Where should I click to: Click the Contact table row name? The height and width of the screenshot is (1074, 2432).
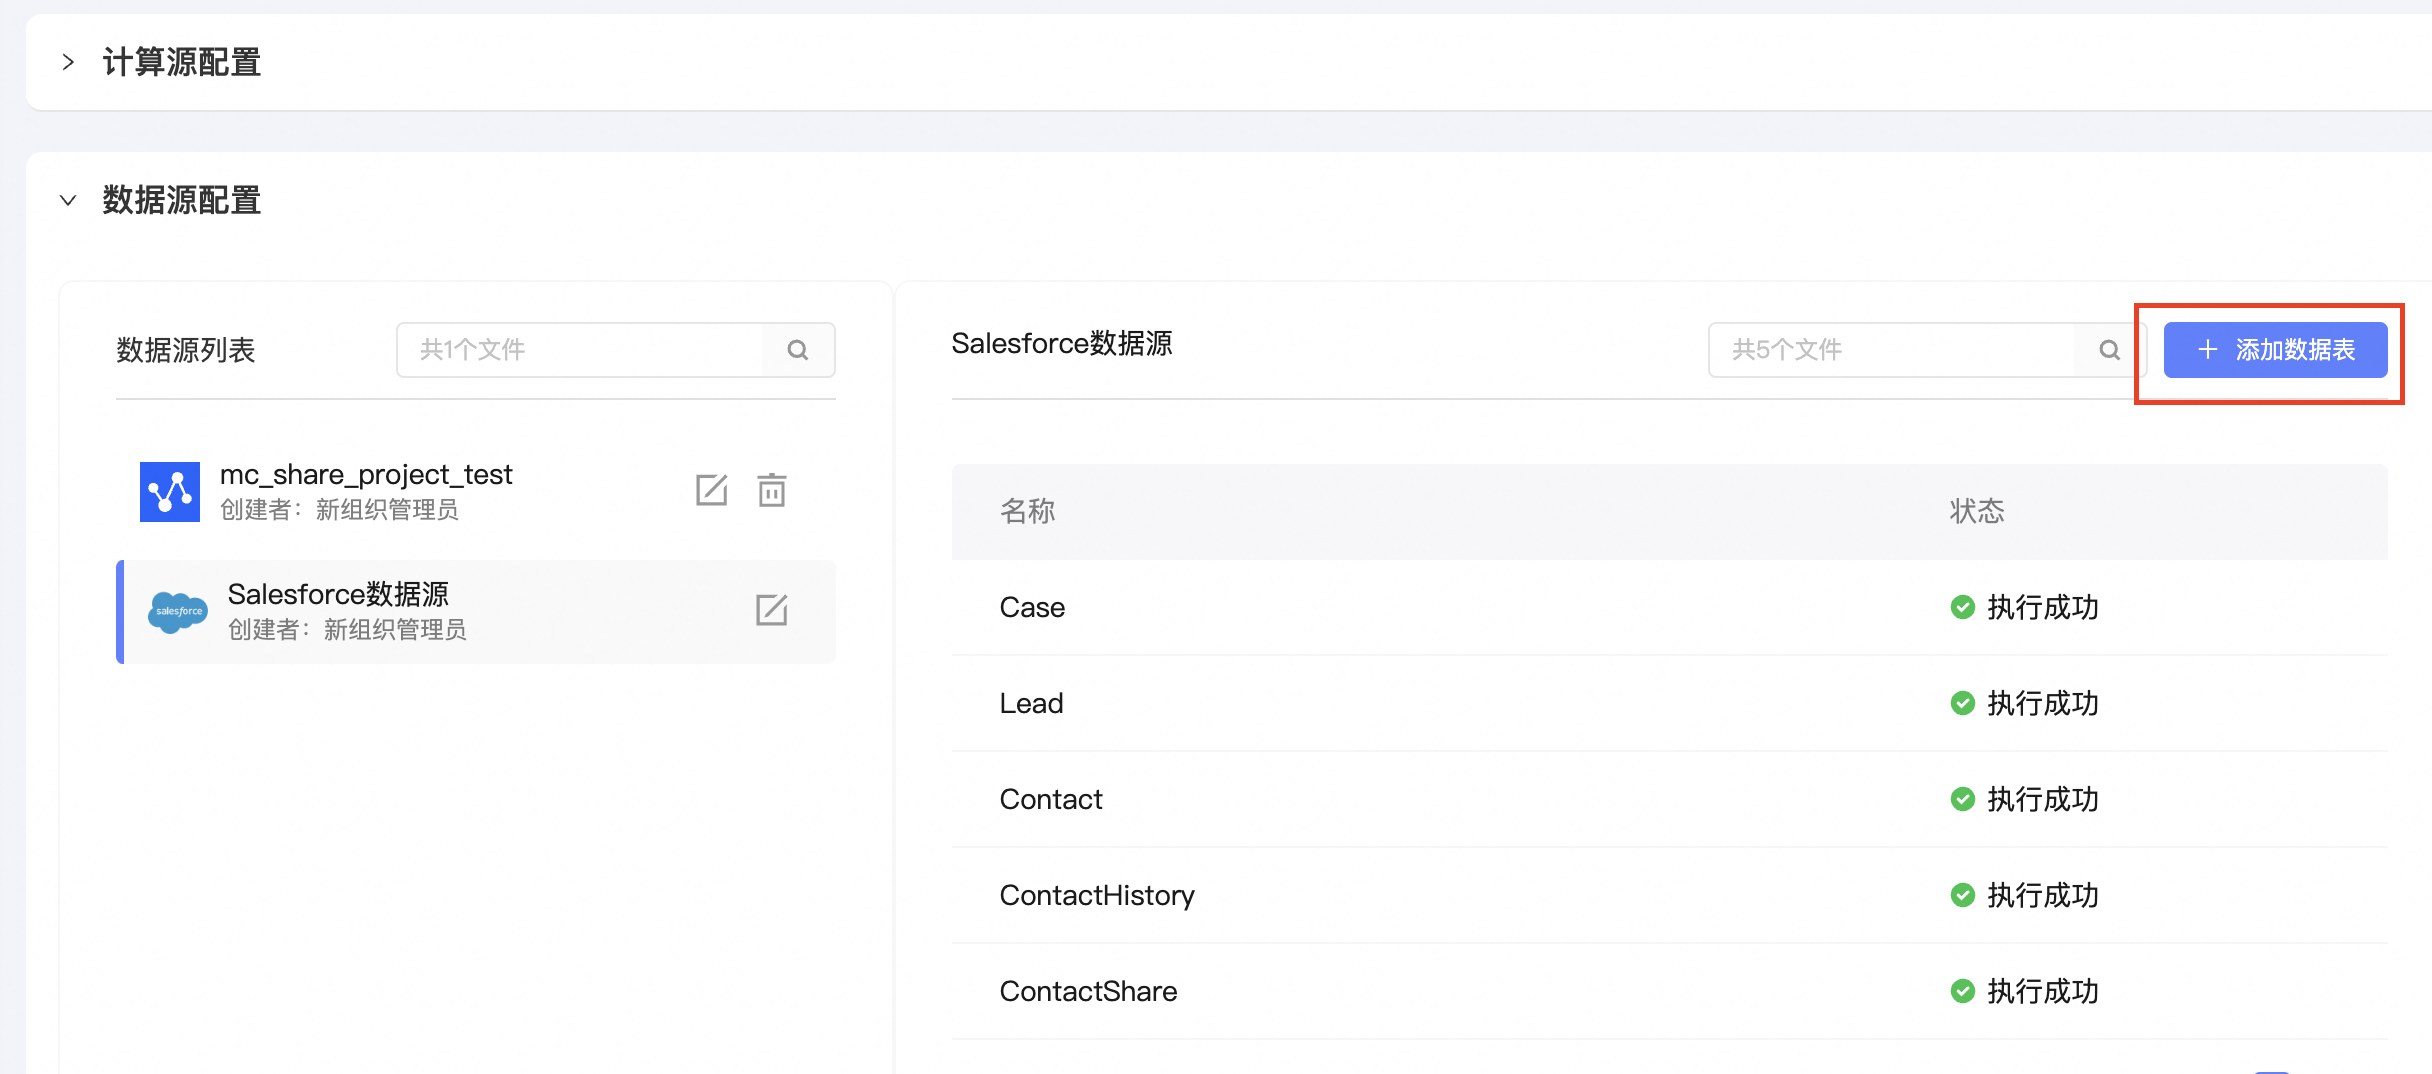(x=1051, y=800)
